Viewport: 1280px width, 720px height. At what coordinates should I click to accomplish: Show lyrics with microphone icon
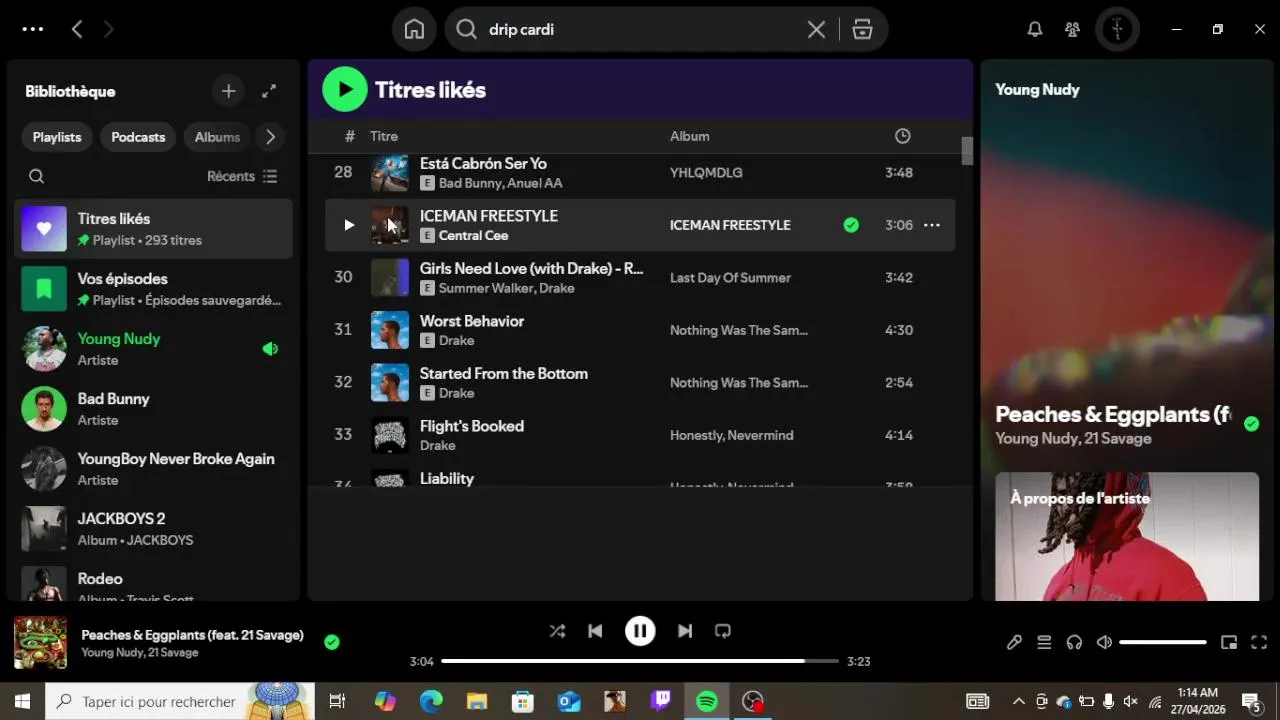click(1014, 642)
